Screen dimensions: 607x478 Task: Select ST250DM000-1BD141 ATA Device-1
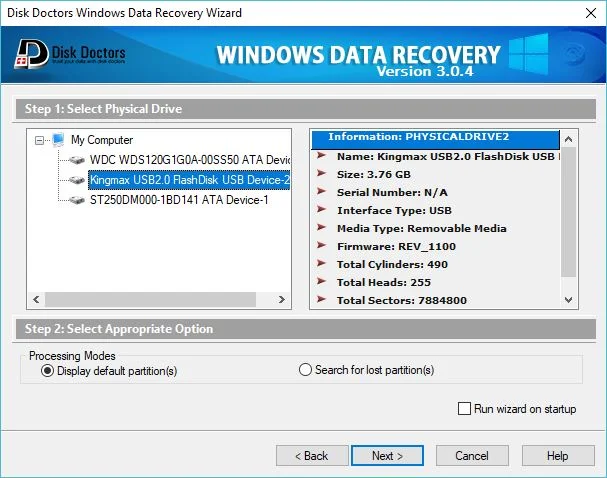[179, 200]
